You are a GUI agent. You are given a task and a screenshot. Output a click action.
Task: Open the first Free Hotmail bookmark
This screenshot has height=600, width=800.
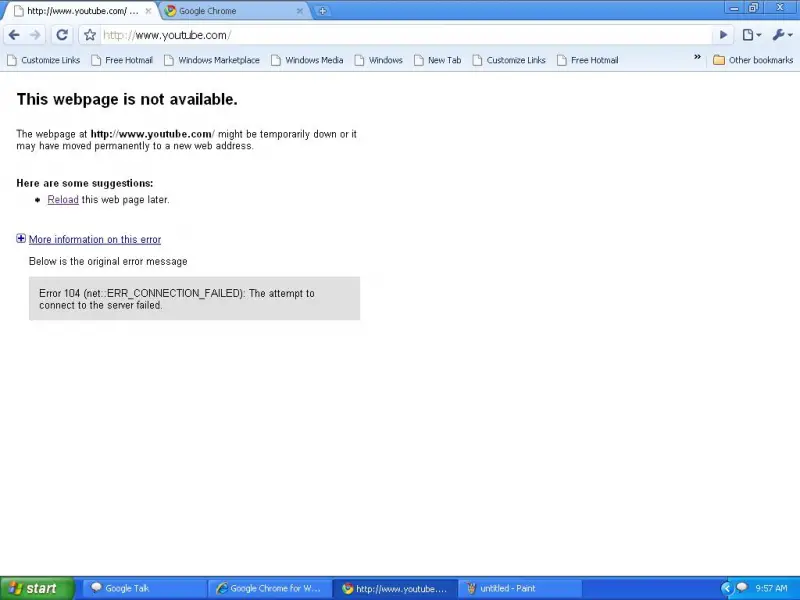122,60
